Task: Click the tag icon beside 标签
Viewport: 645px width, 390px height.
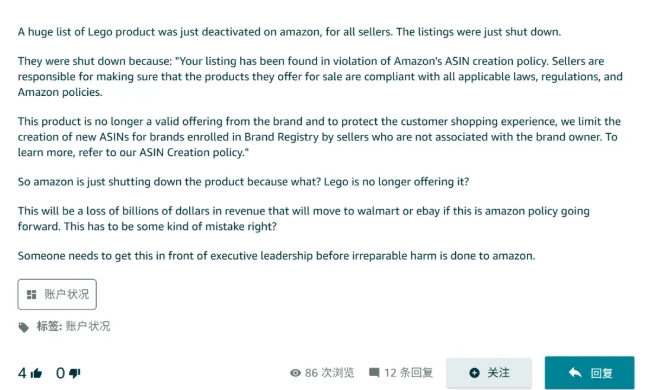Action: click(x=24, y=327)
